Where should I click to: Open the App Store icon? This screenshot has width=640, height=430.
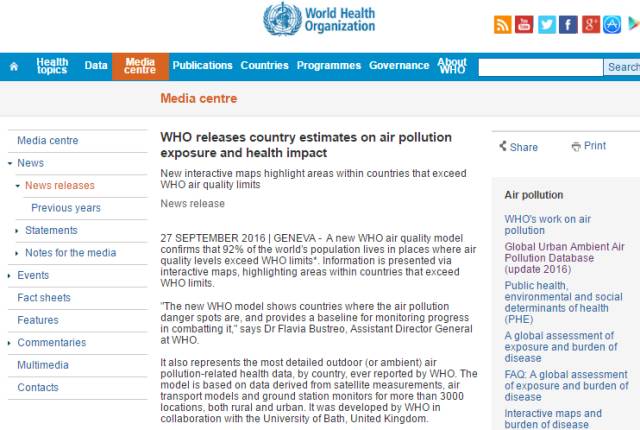click(612, 24)
